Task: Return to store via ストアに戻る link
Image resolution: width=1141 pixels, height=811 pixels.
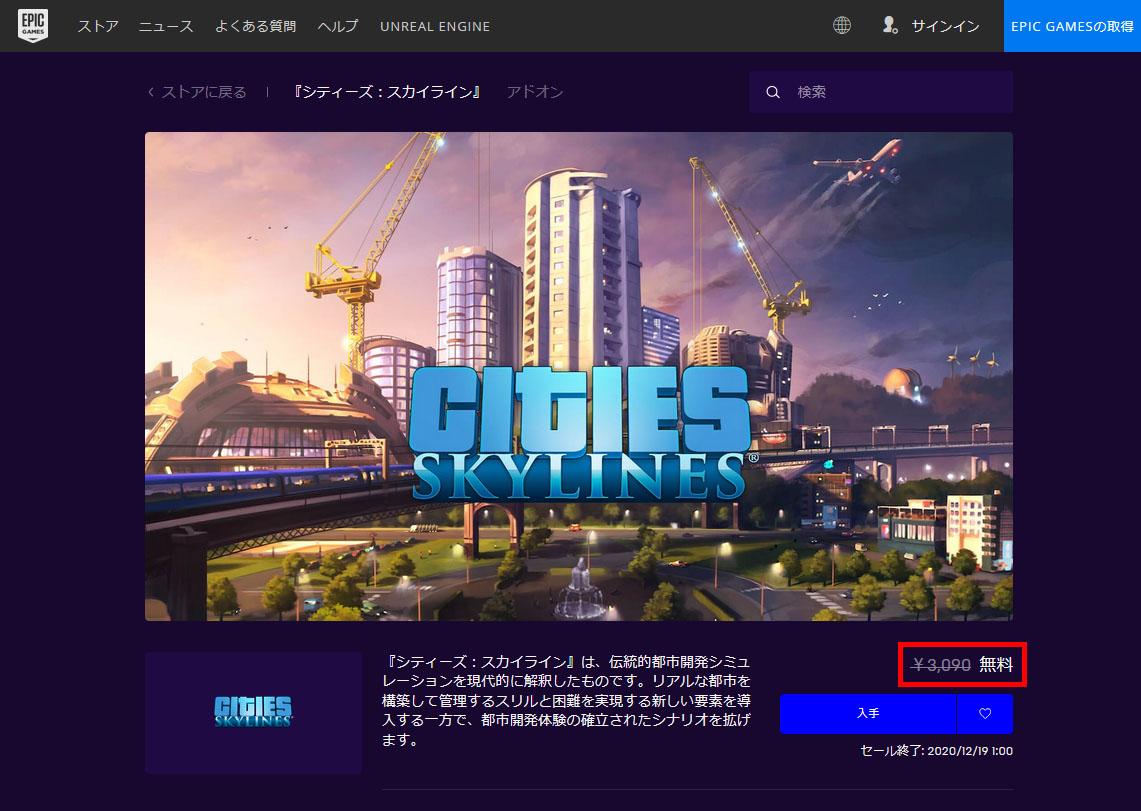Action: pos(204,92)
